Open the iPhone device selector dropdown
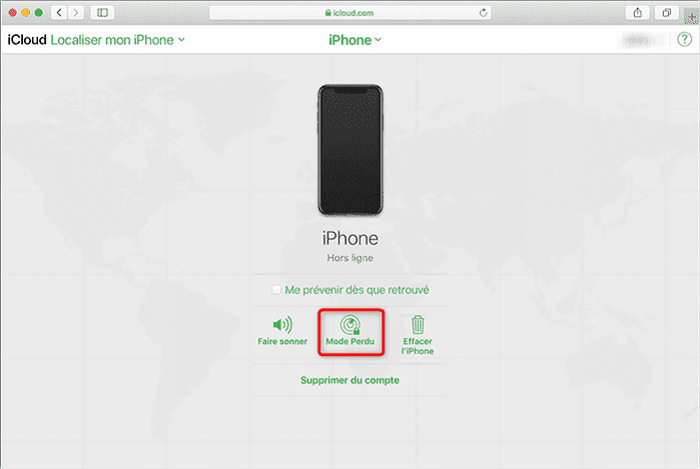The width and height of the screenshot is (700, 469). tap(355, 40)
